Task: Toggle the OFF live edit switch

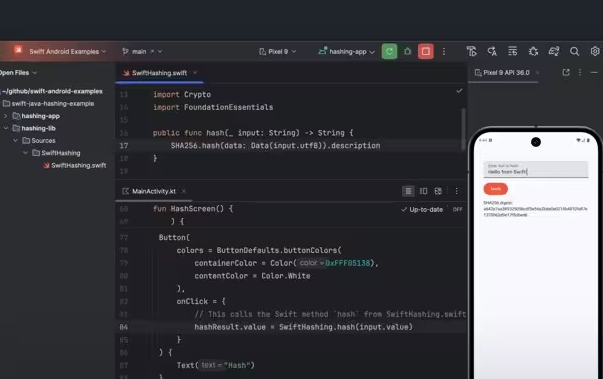Action: point(457,209)
